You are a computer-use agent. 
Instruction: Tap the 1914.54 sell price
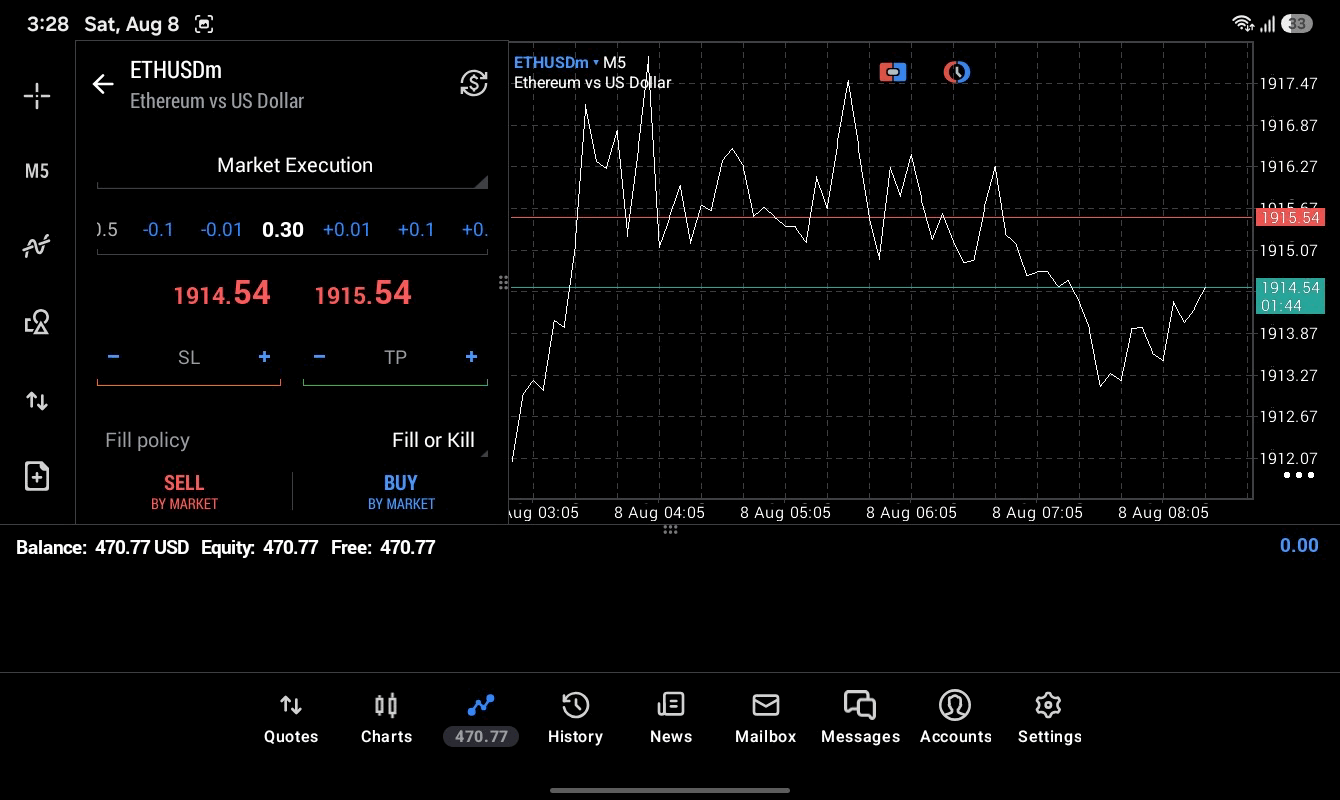[222, 293]
